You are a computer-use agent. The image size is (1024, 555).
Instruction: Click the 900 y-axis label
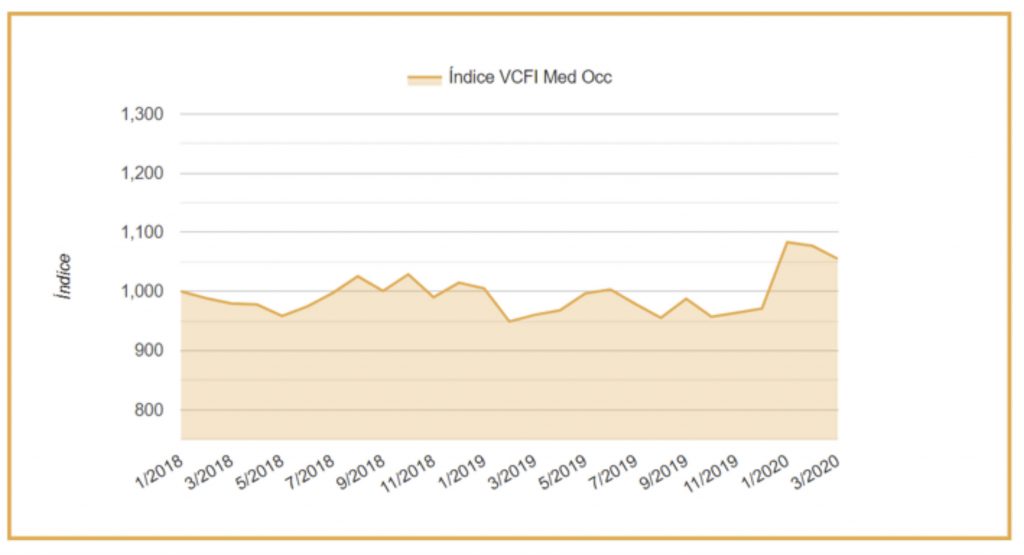pos(148,351)
